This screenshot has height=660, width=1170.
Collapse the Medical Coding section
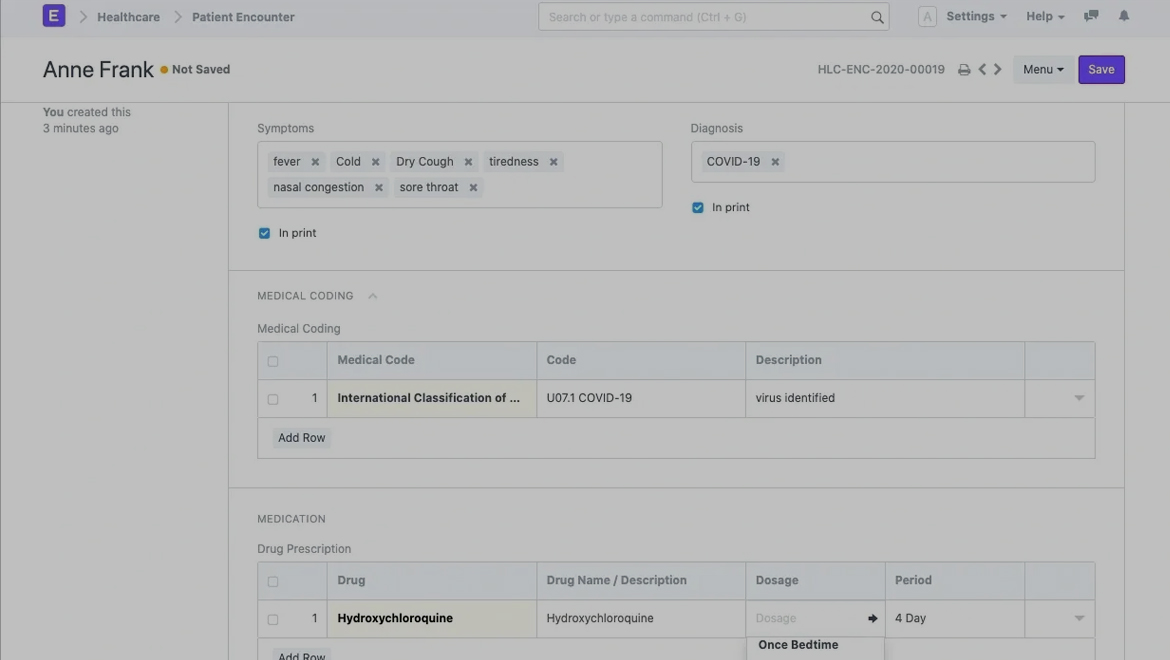[x=372, y=296]
